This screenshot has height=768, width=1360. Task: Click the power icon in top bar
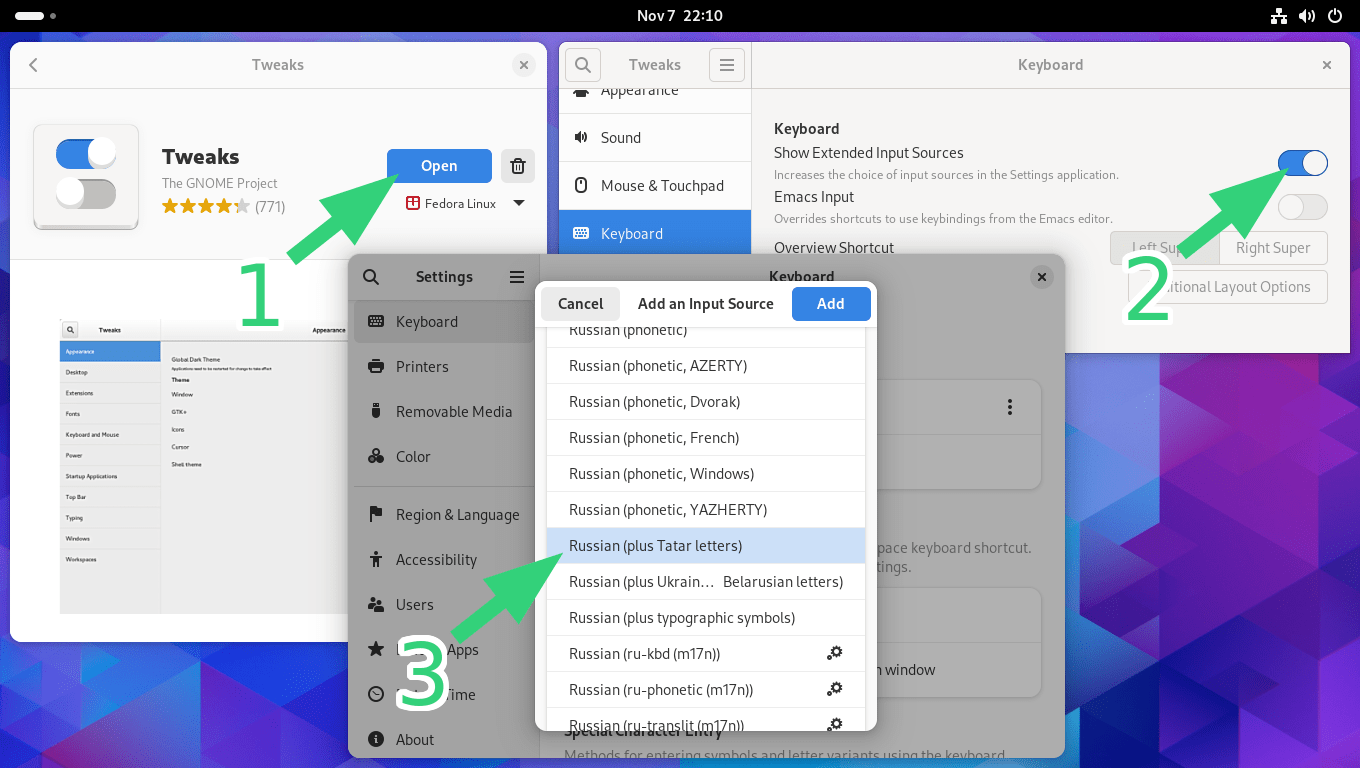[x=1334, y=16]
